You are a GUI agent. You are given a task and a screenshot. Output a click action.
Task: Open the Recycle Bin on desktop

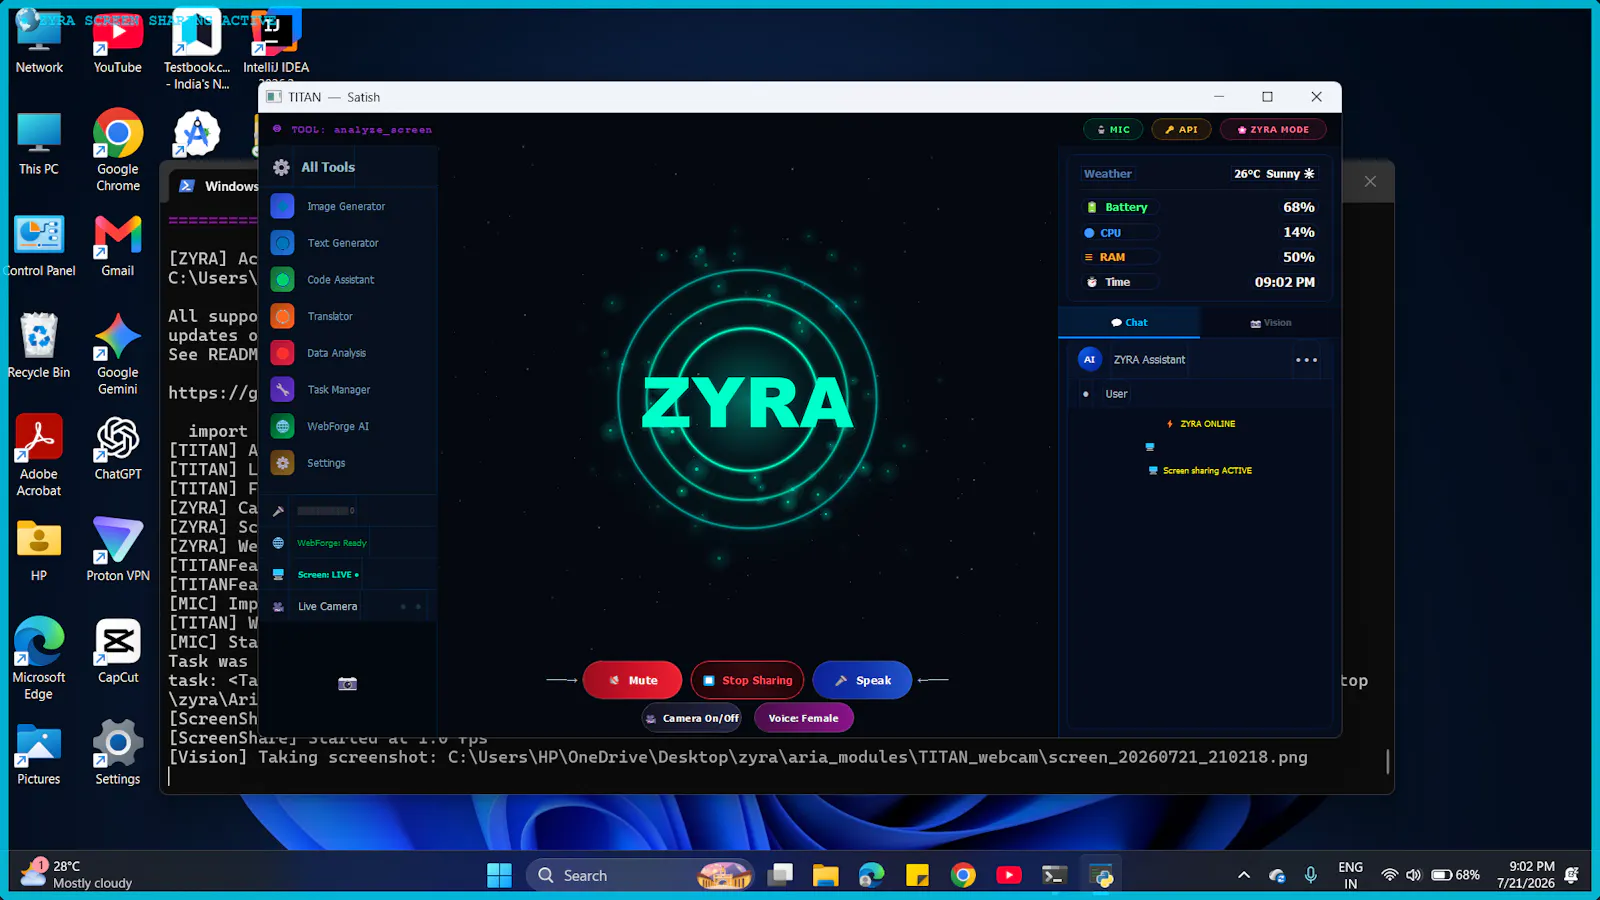[x=39, y=347]
